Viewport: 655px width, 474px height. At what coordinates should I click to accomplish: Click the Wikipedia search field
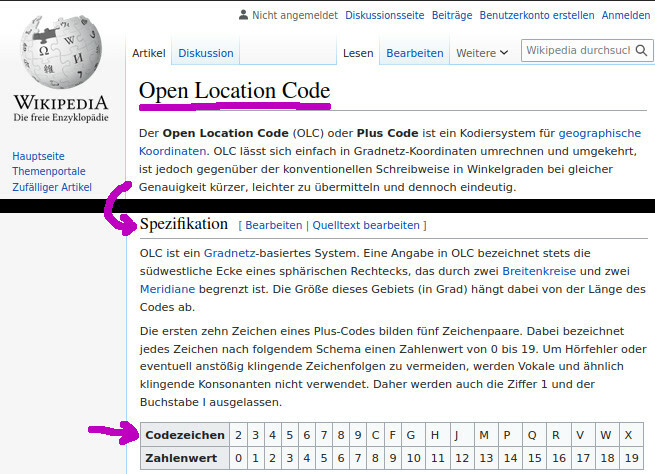(577, 50)
